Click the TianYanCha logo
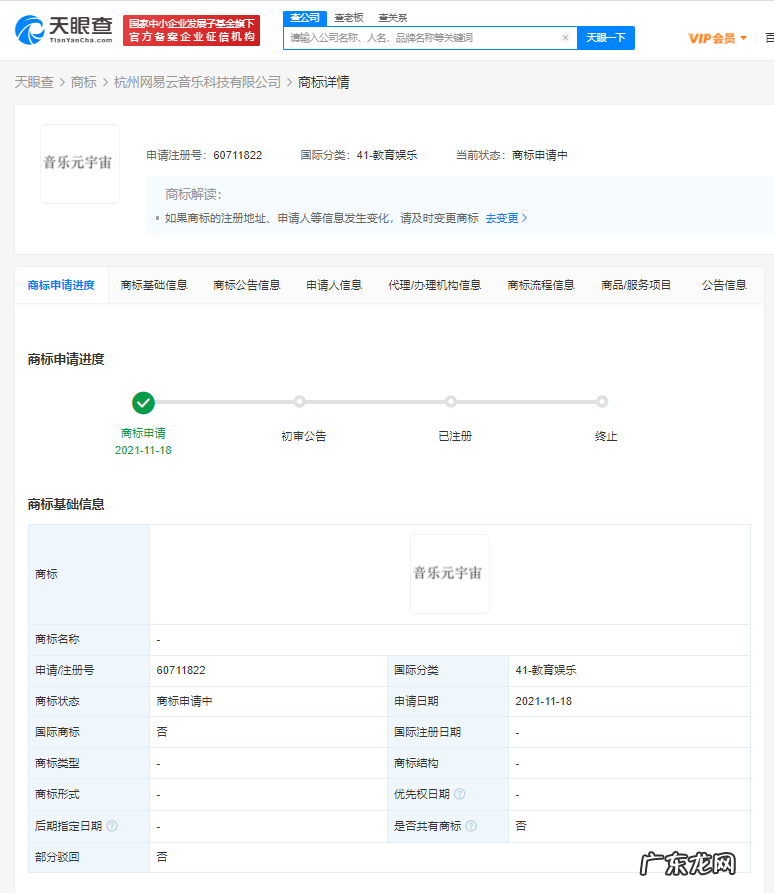Viewport: 774px width, 893px height. tap(64, 30)
